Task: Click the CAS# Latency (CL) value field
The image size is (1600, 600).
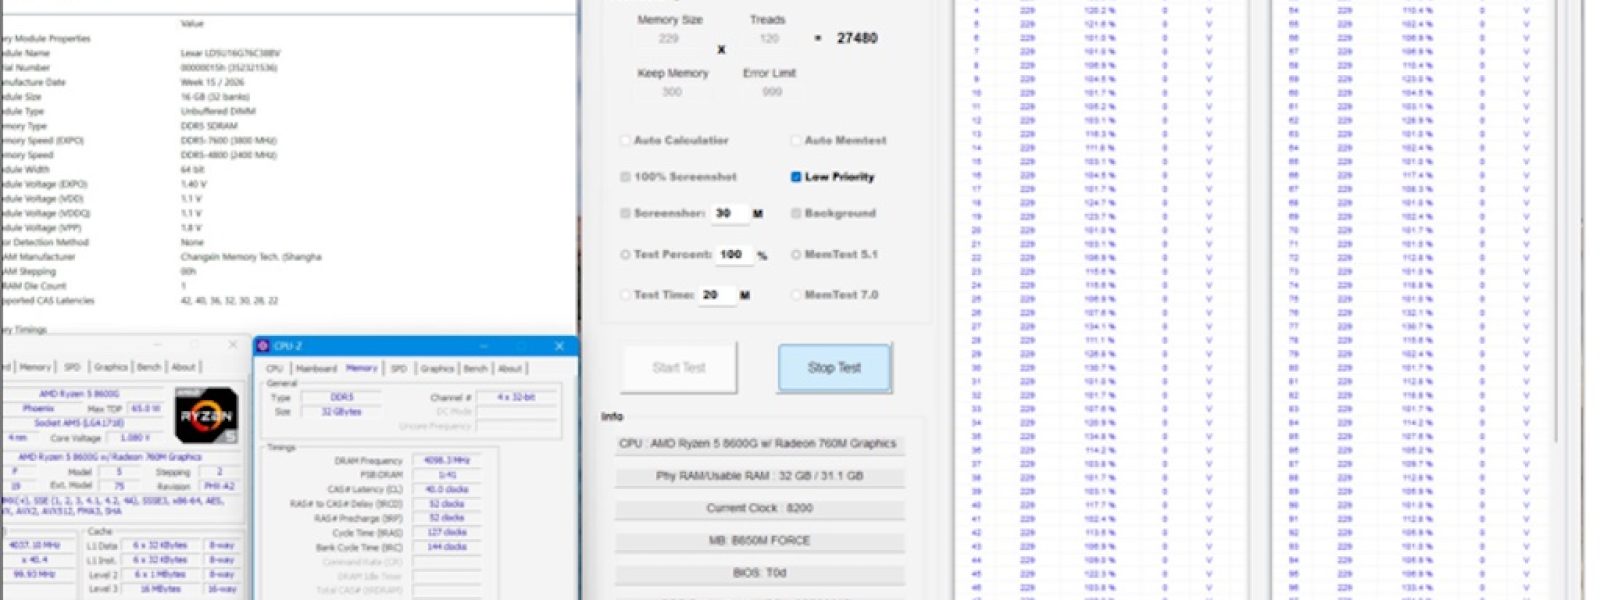Action: click(x=447, y=490)
